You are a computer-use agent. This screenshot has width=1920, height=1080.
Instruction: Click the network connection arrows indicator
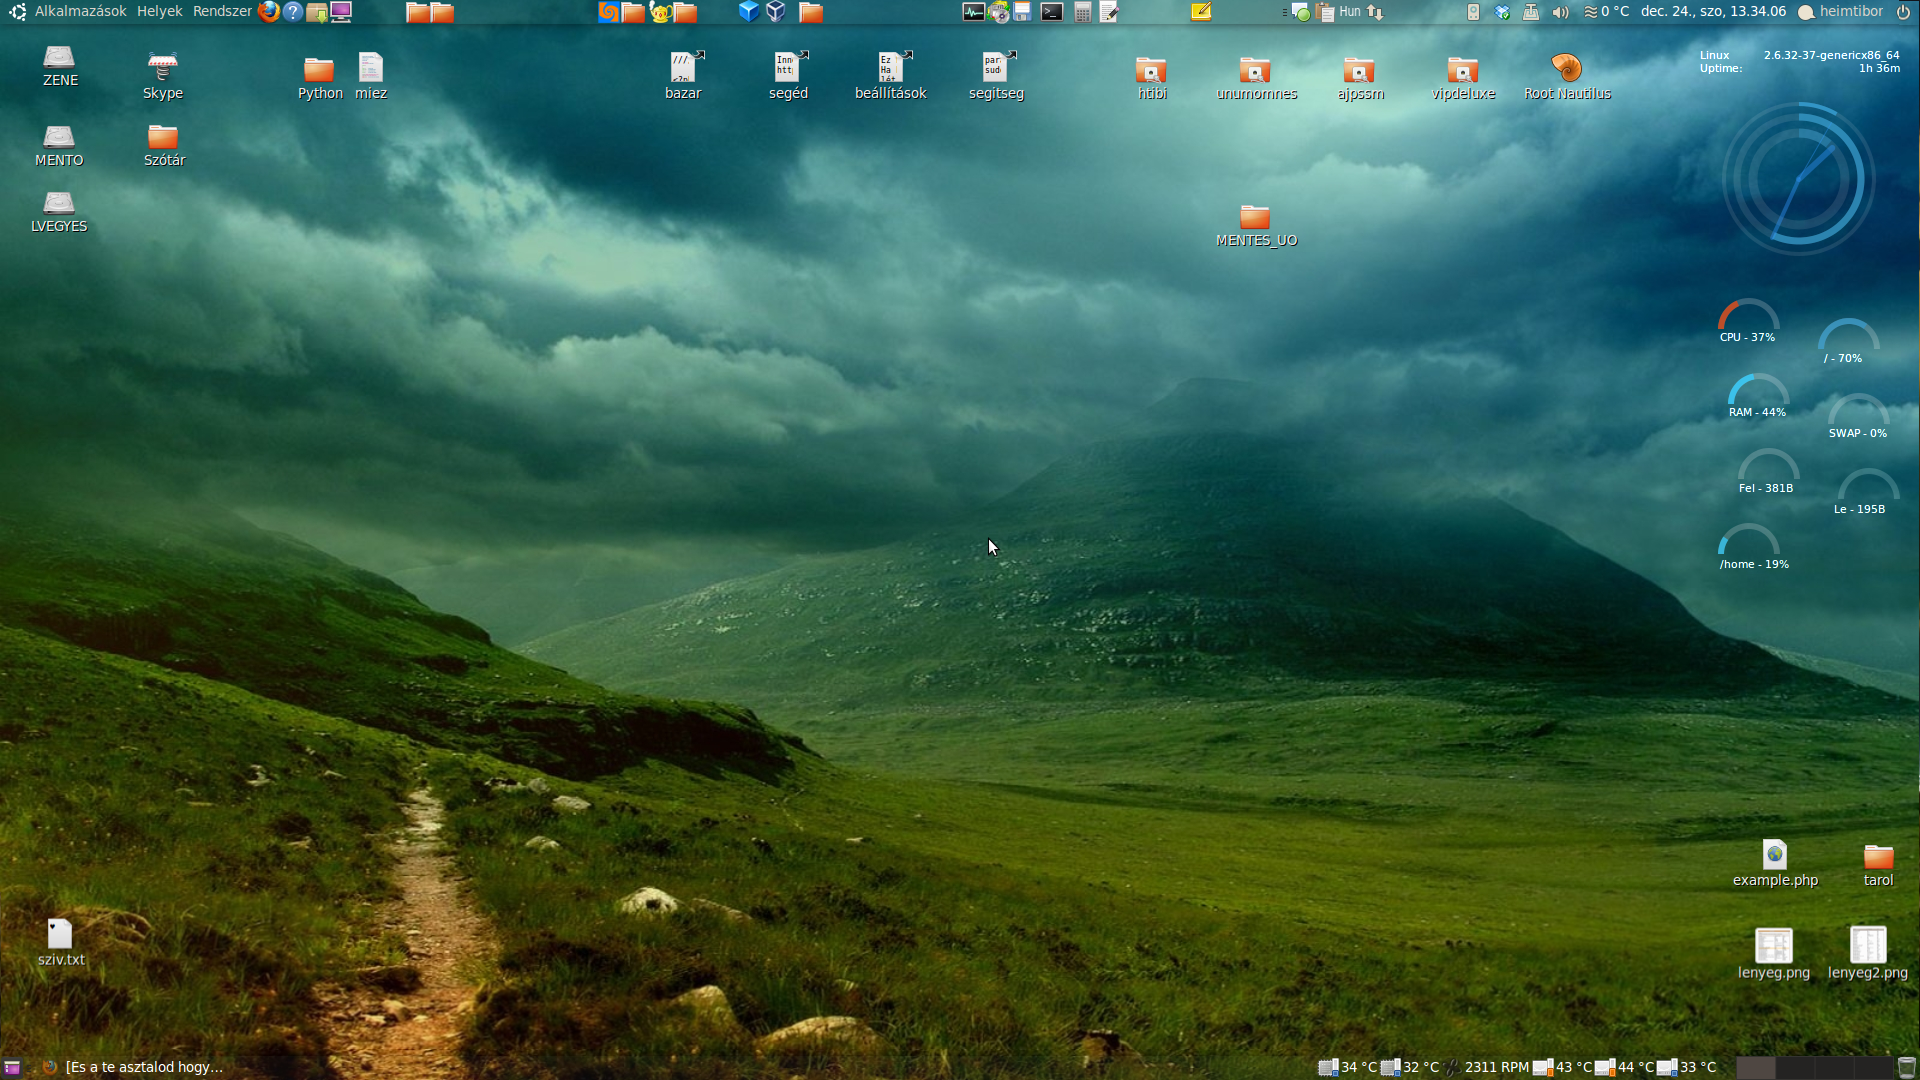point(1375,12)
